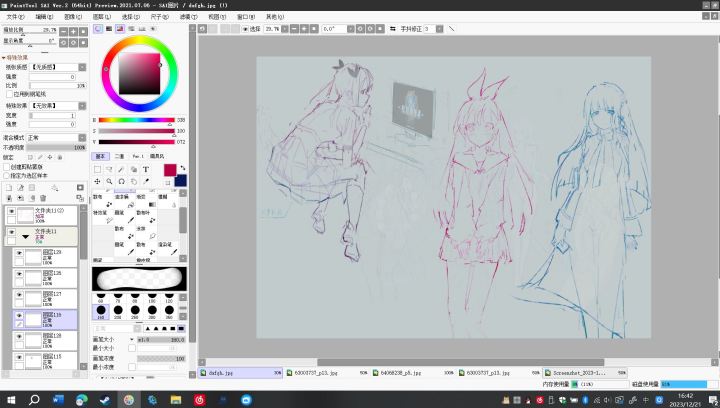Open the 特殊效果 effect dropdown

click(82, 106)
